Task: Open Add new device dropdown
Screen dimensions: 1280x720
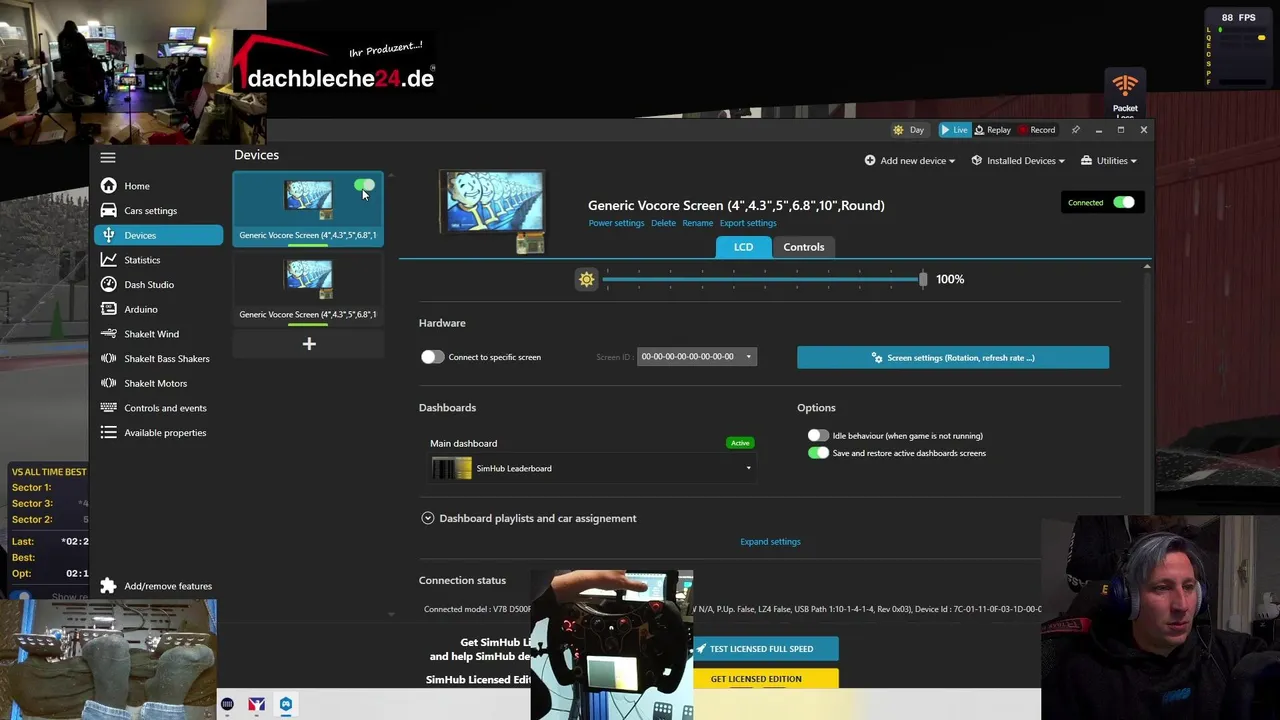Action: click(909, 161)
